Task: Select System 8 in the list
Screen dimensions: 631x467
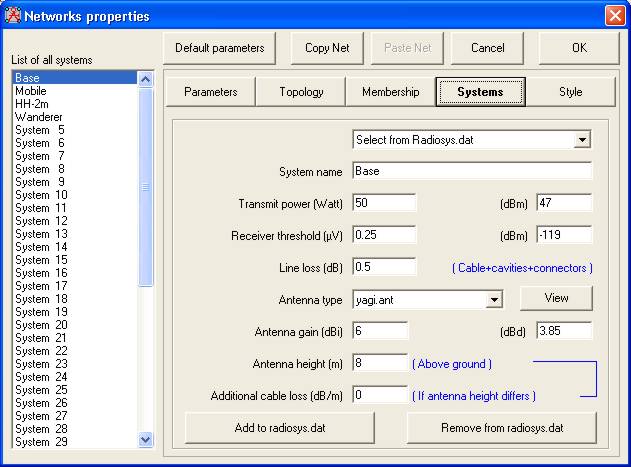Action: pos(75,169)
